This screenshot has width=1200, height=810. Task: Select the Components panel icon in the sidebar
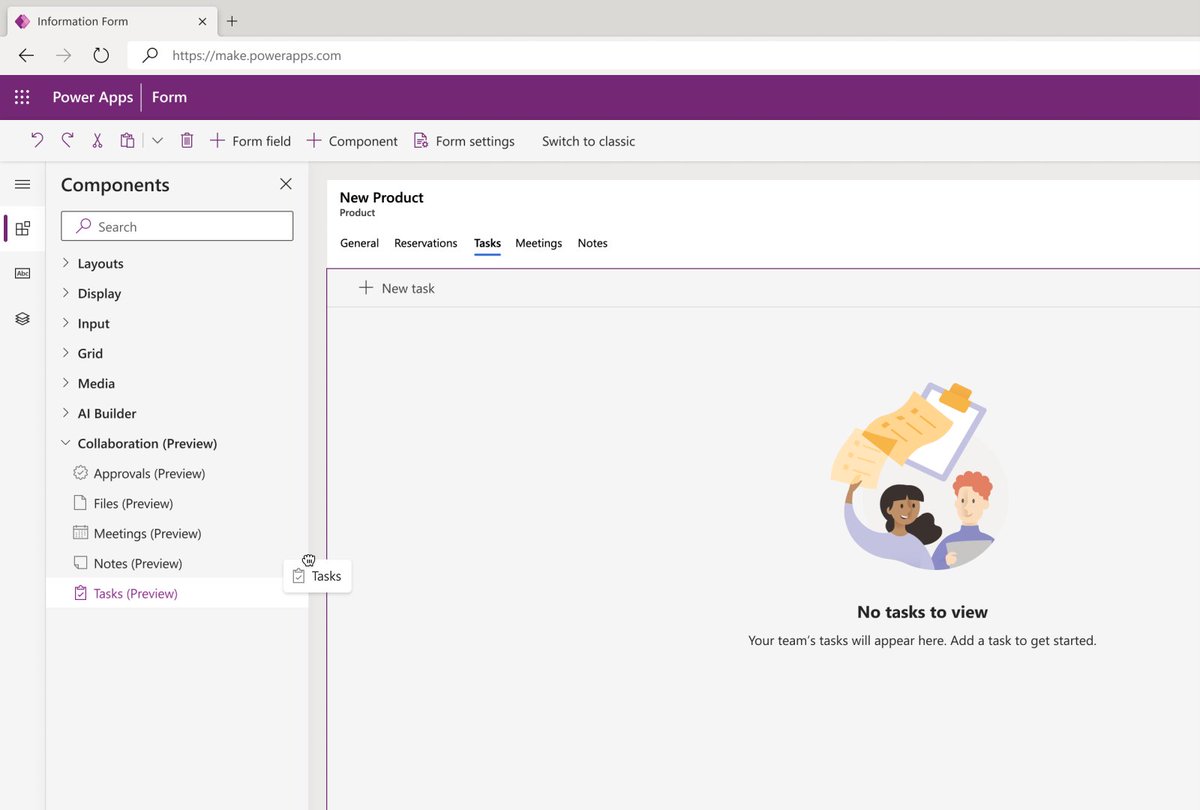(22, 228)
